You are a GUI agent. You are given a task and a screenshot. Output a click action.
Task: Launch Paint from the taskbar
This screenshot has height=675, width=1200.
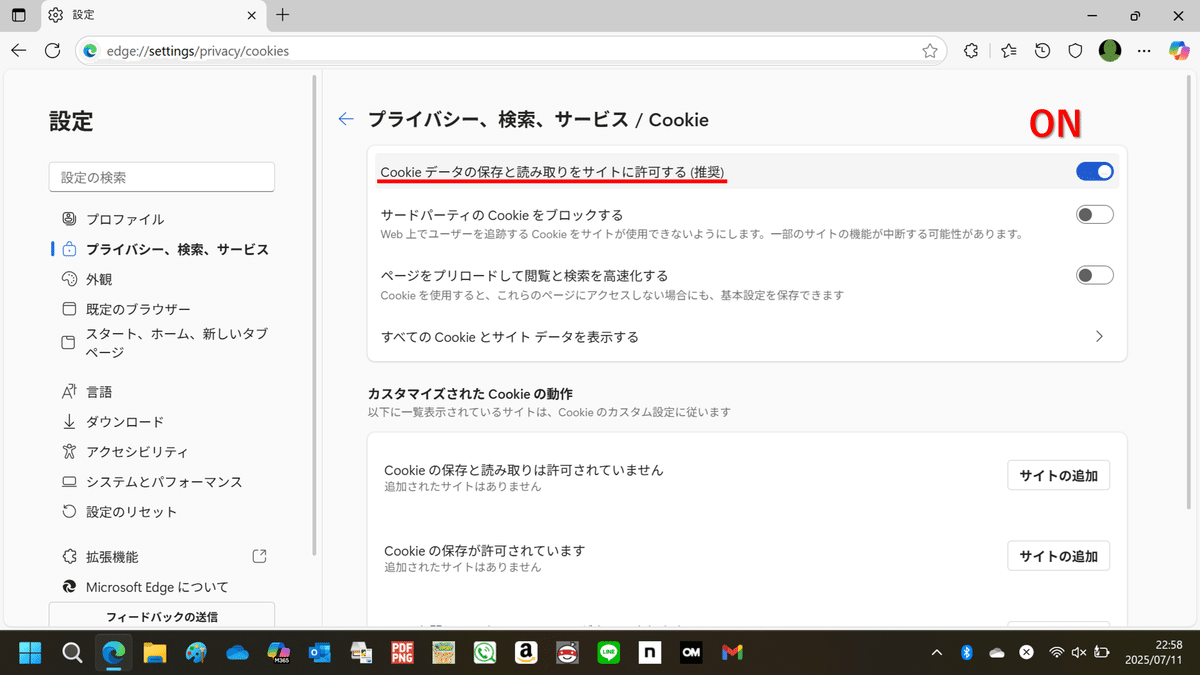(x=196, y=652)
